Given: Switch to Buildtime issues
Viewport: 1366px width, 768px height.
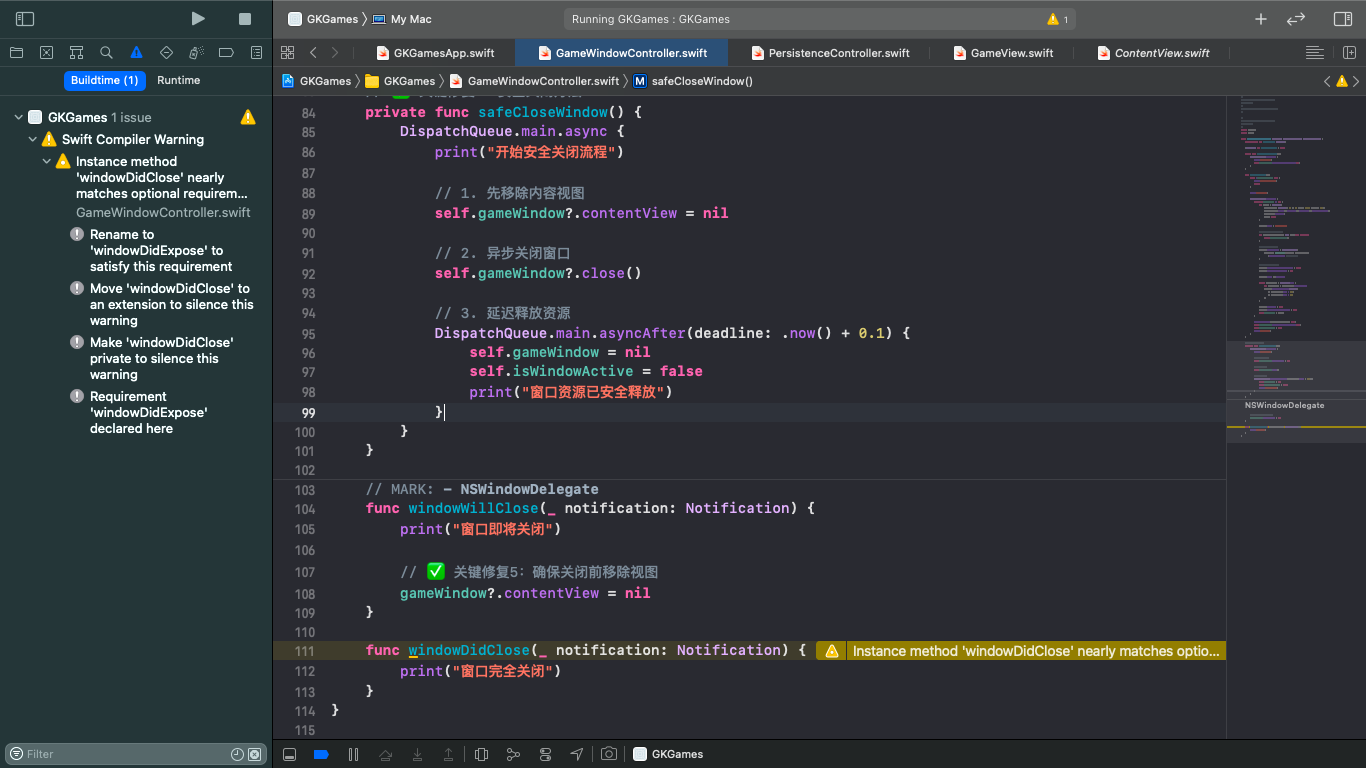Looking at the screenshot, I should click(104, 80).
